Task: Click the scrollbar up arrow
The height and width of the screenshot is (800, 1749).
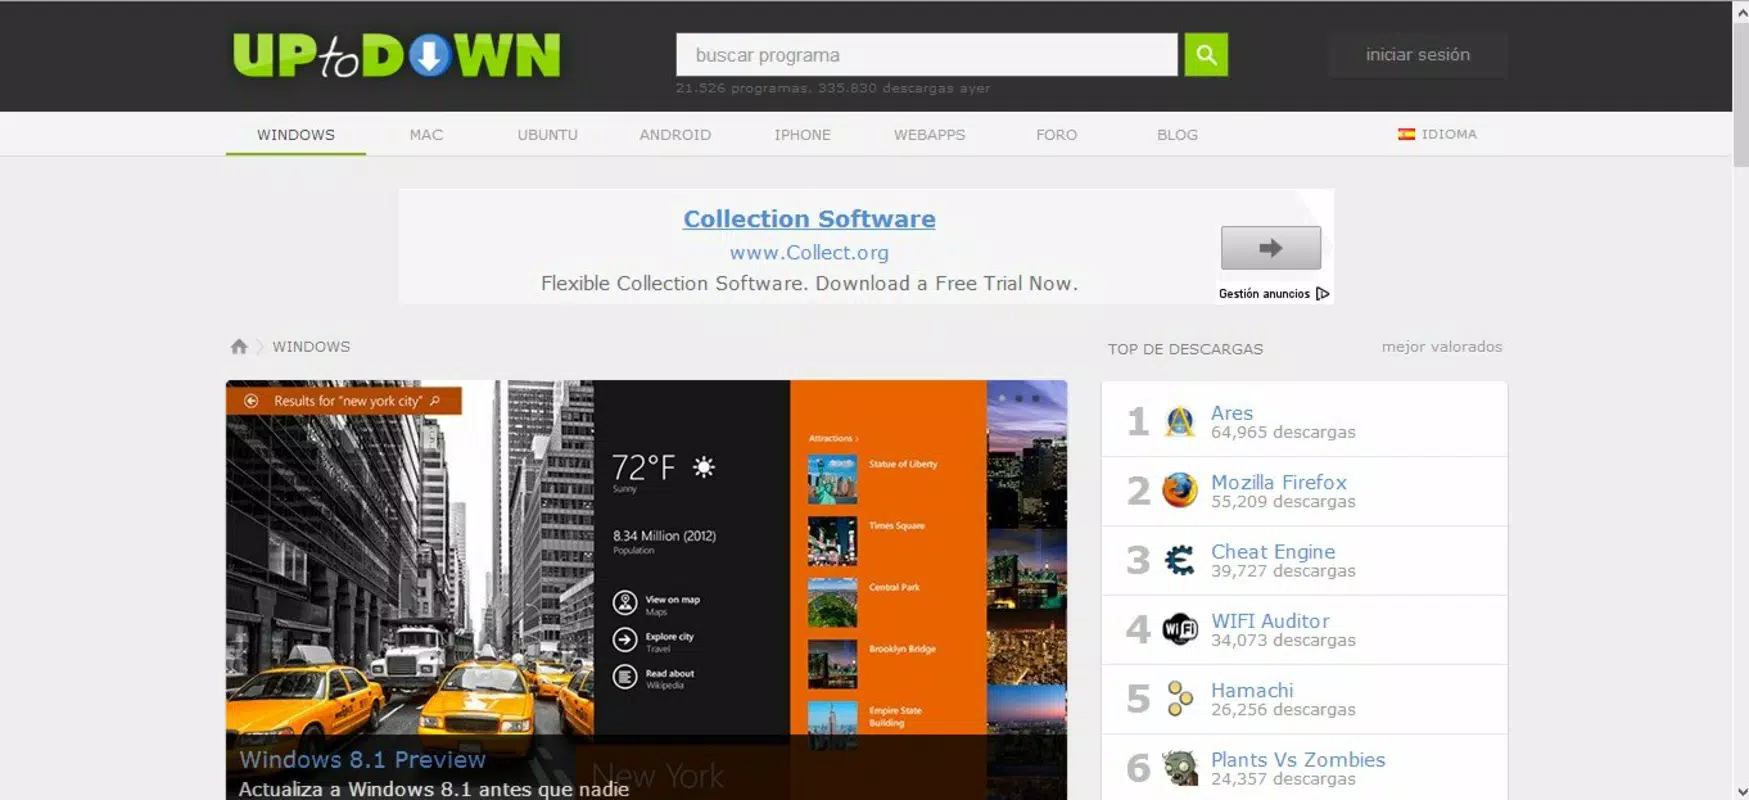Action: coord(1741,12)
